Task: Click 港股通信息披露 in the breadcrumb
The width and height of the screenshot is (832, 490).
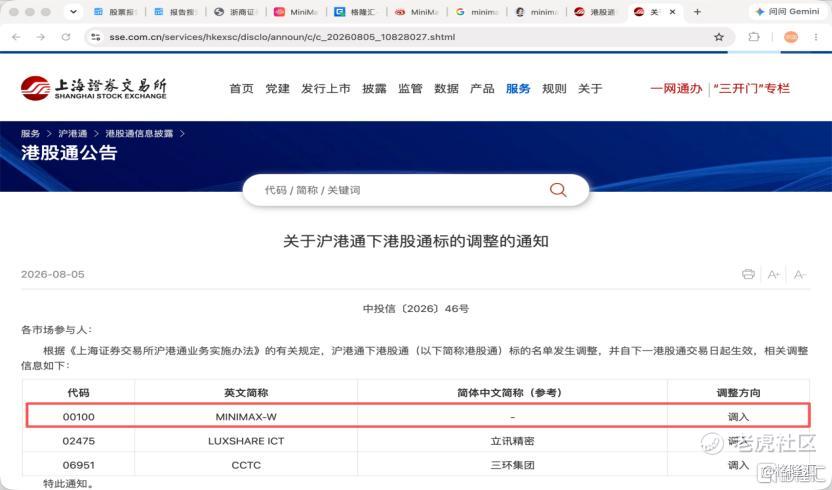Action: point(139,133)
